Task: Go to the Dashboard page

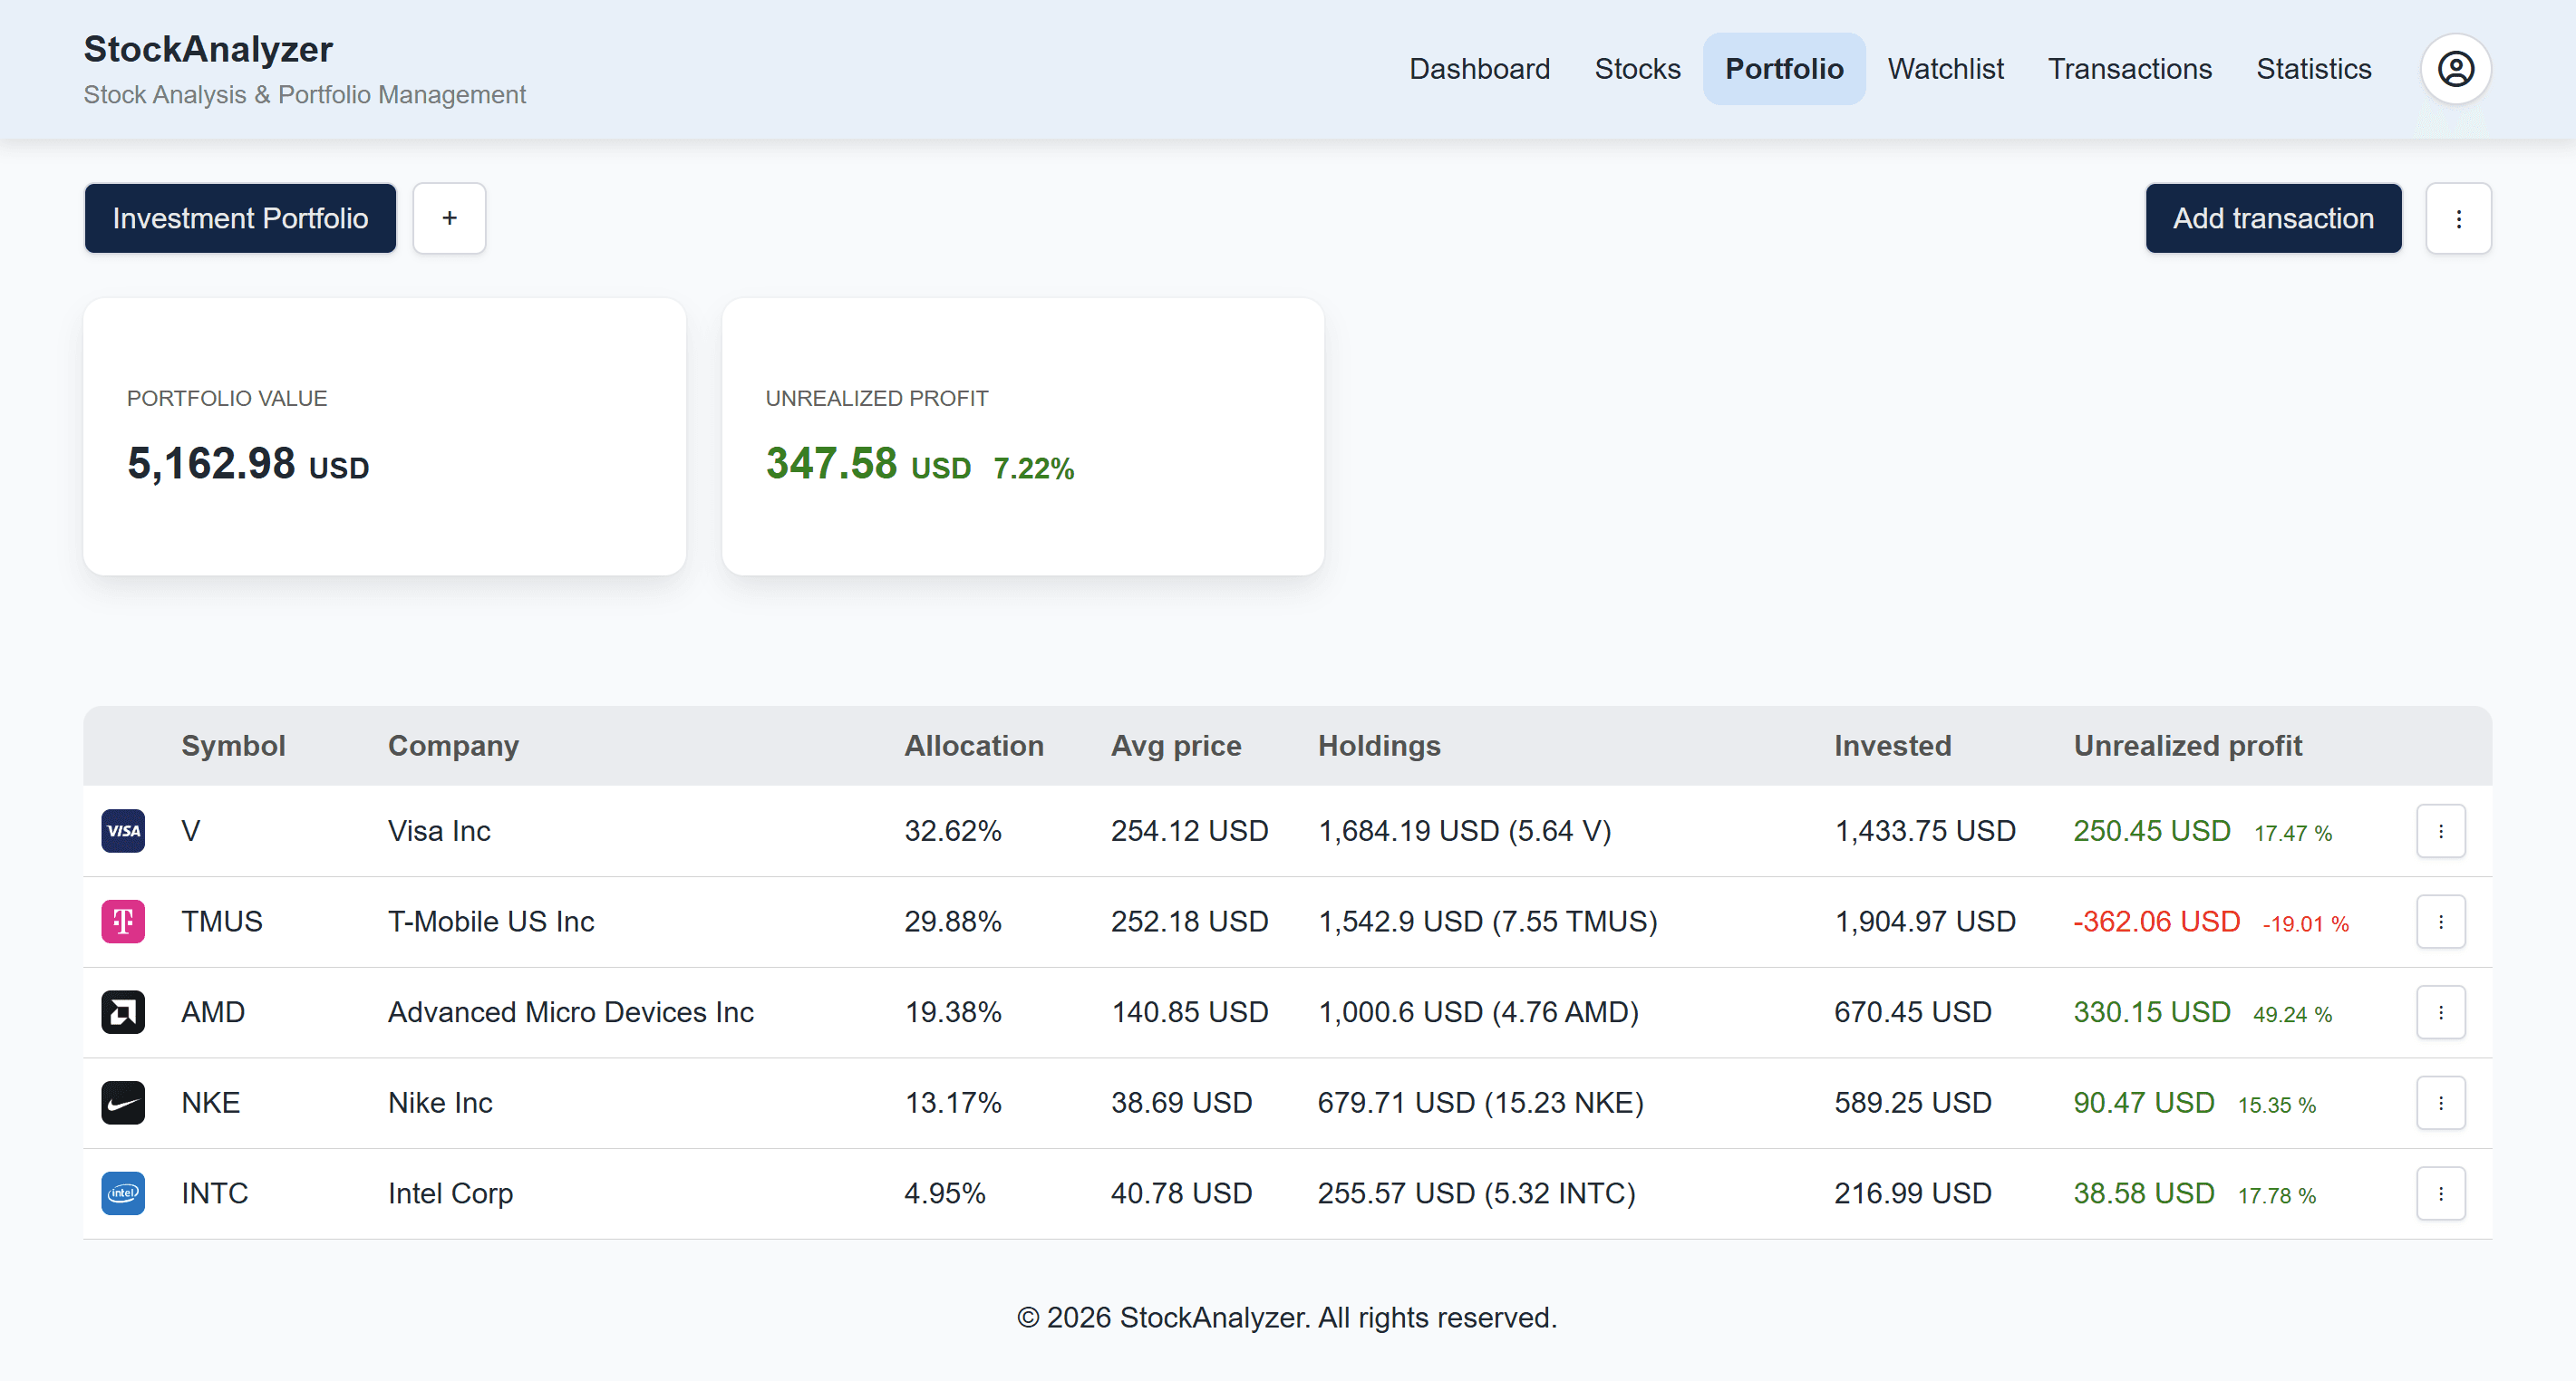Action: 1479,69
